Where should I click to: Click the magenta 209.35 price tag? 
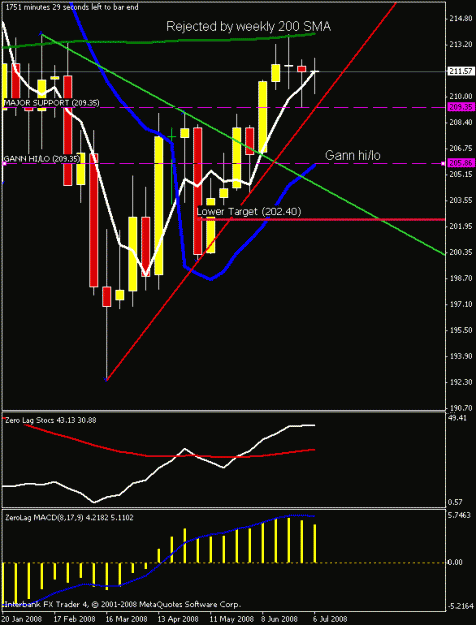pos(460,107)
